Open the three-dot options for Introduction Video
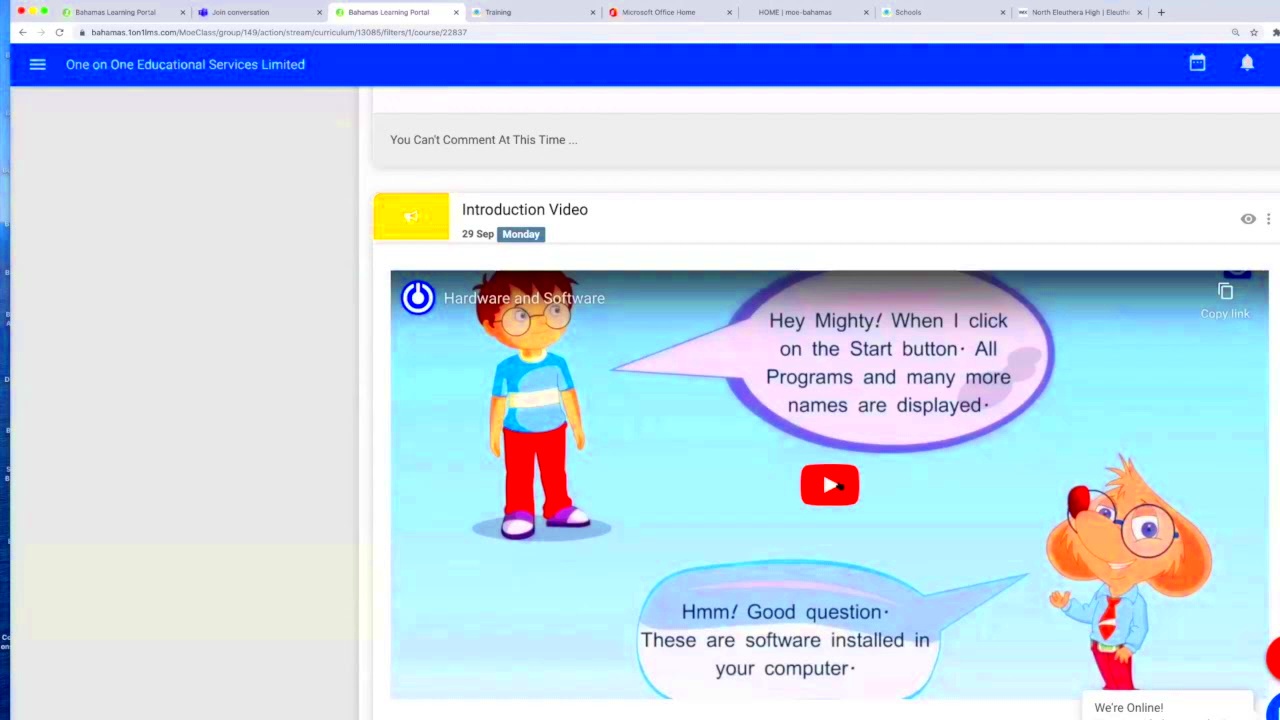 pyautogui.click(x=1268, y=219)
